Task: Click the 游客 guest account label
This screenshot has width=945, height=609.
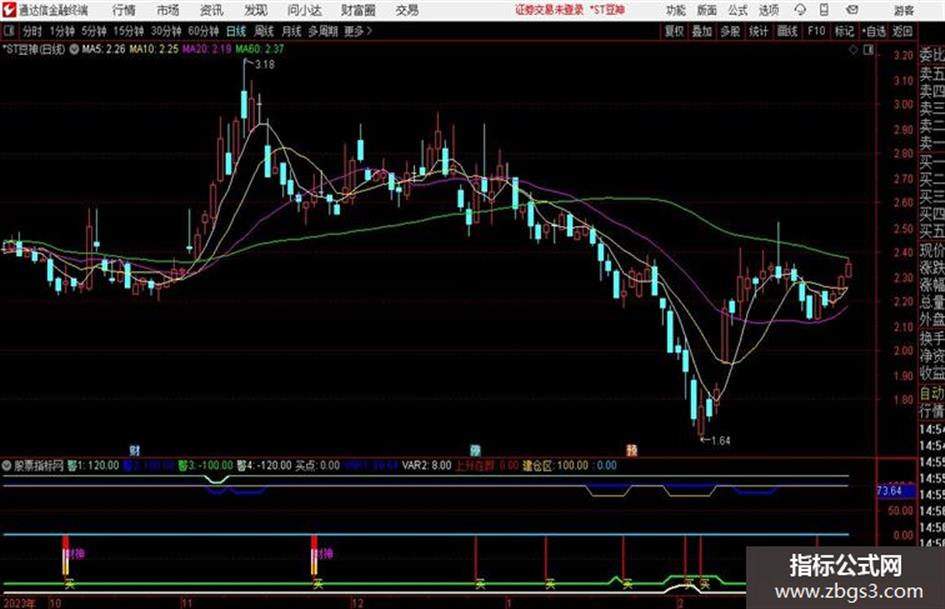Action: coord(904,10)
